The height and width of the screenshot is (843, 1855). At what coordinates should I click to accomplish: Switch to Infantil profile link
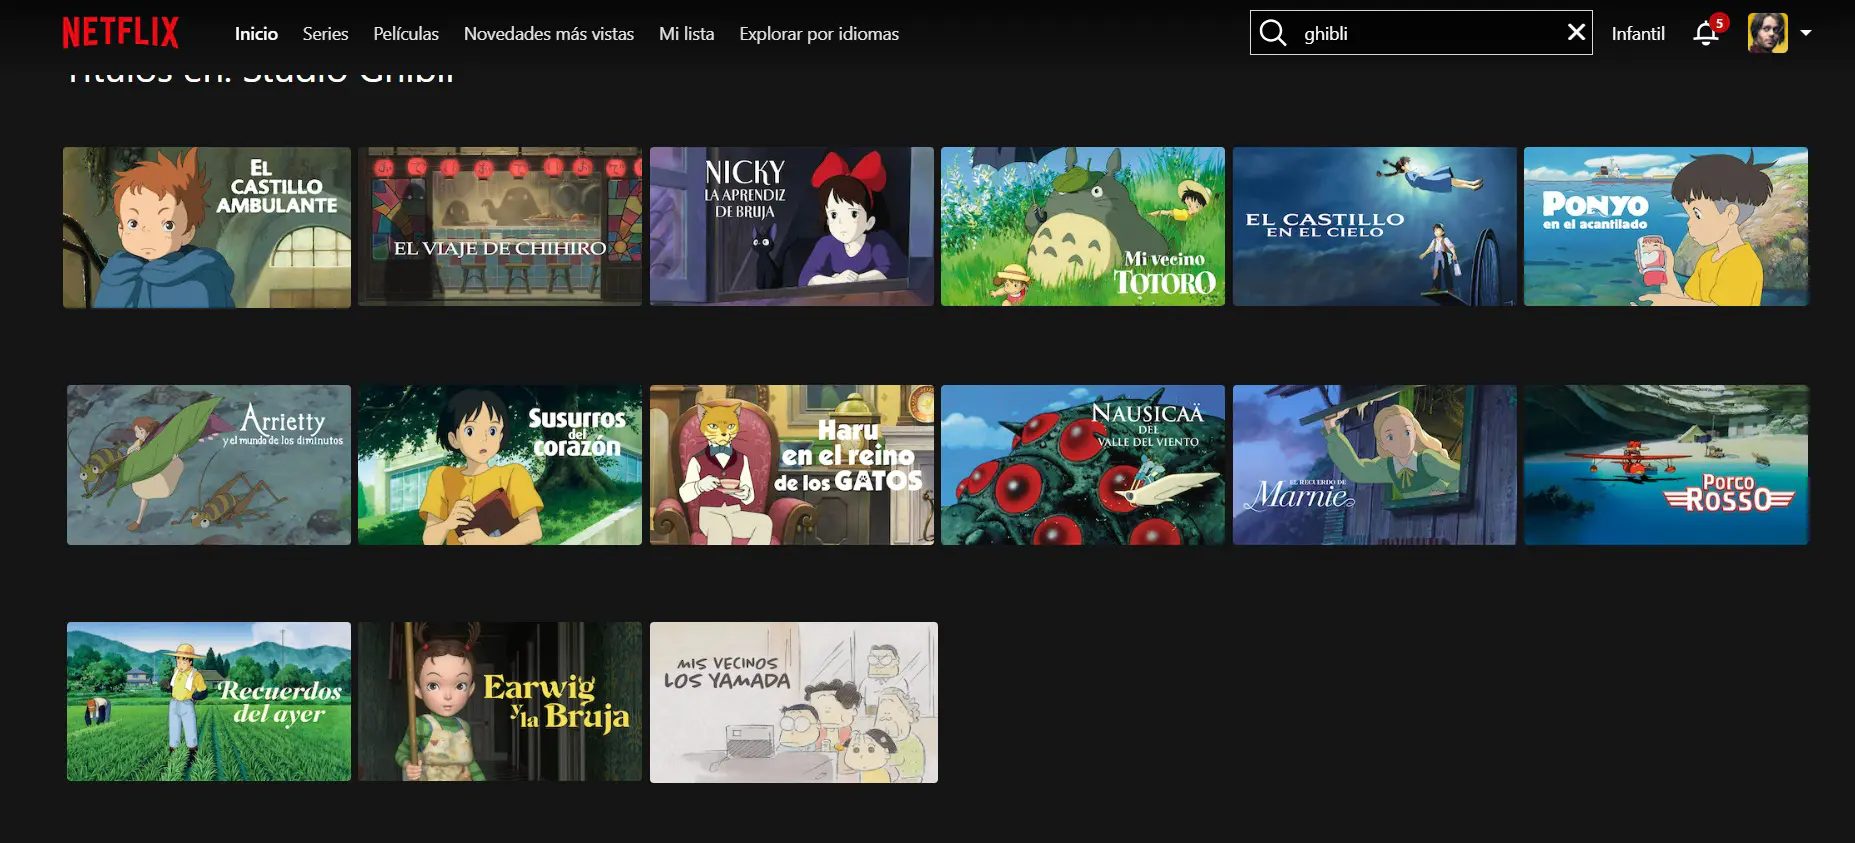[x=1638, y=34]
